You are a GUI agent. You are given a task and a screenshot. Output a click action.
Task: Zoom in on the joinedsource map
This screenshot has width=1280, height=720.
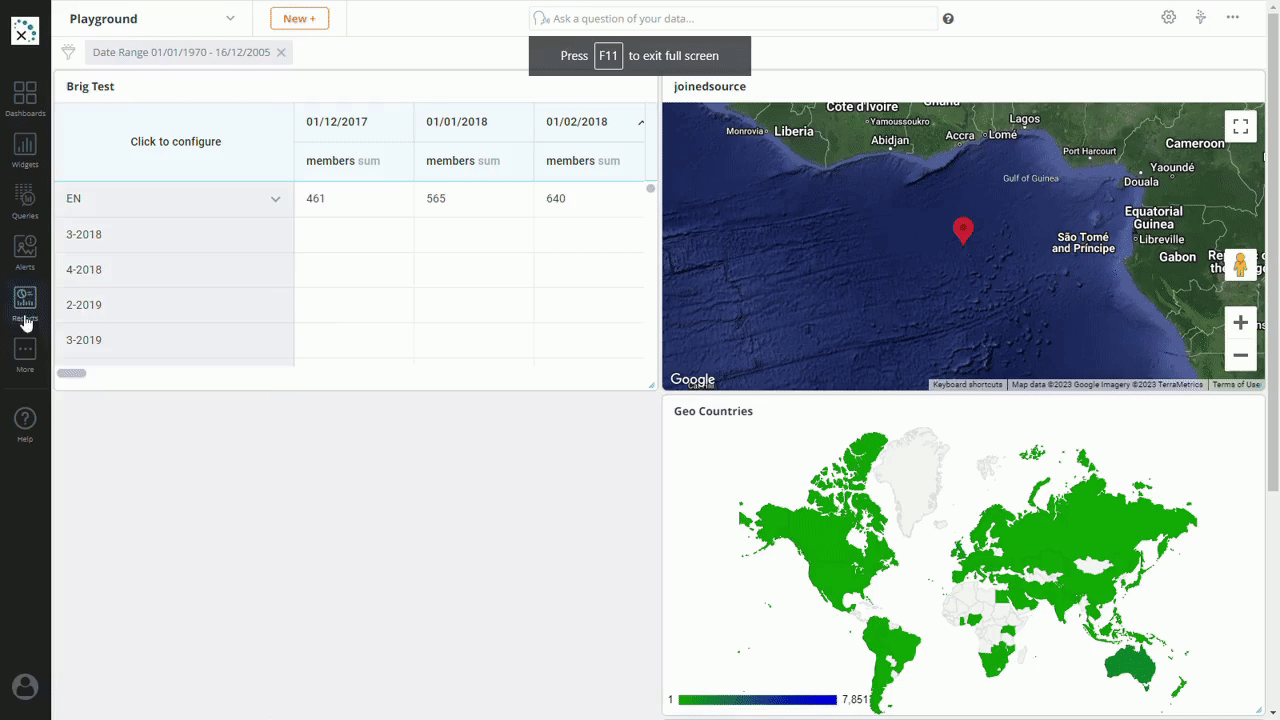(x=1240, y=322)
